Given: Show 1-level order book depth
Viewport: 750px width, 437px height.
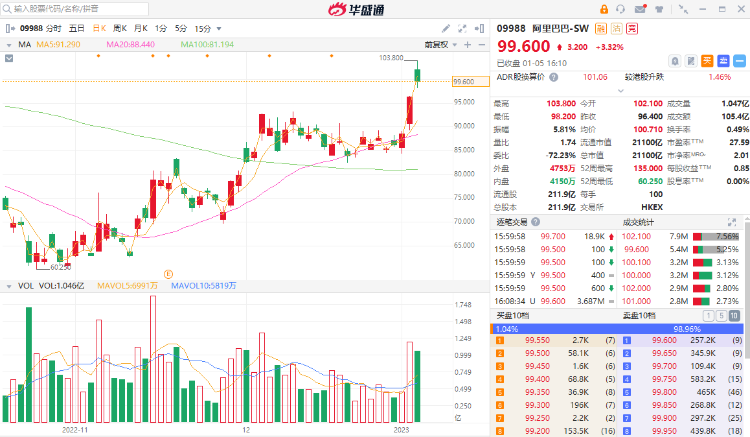Looking at the screenshot, I should coord(708,316).
